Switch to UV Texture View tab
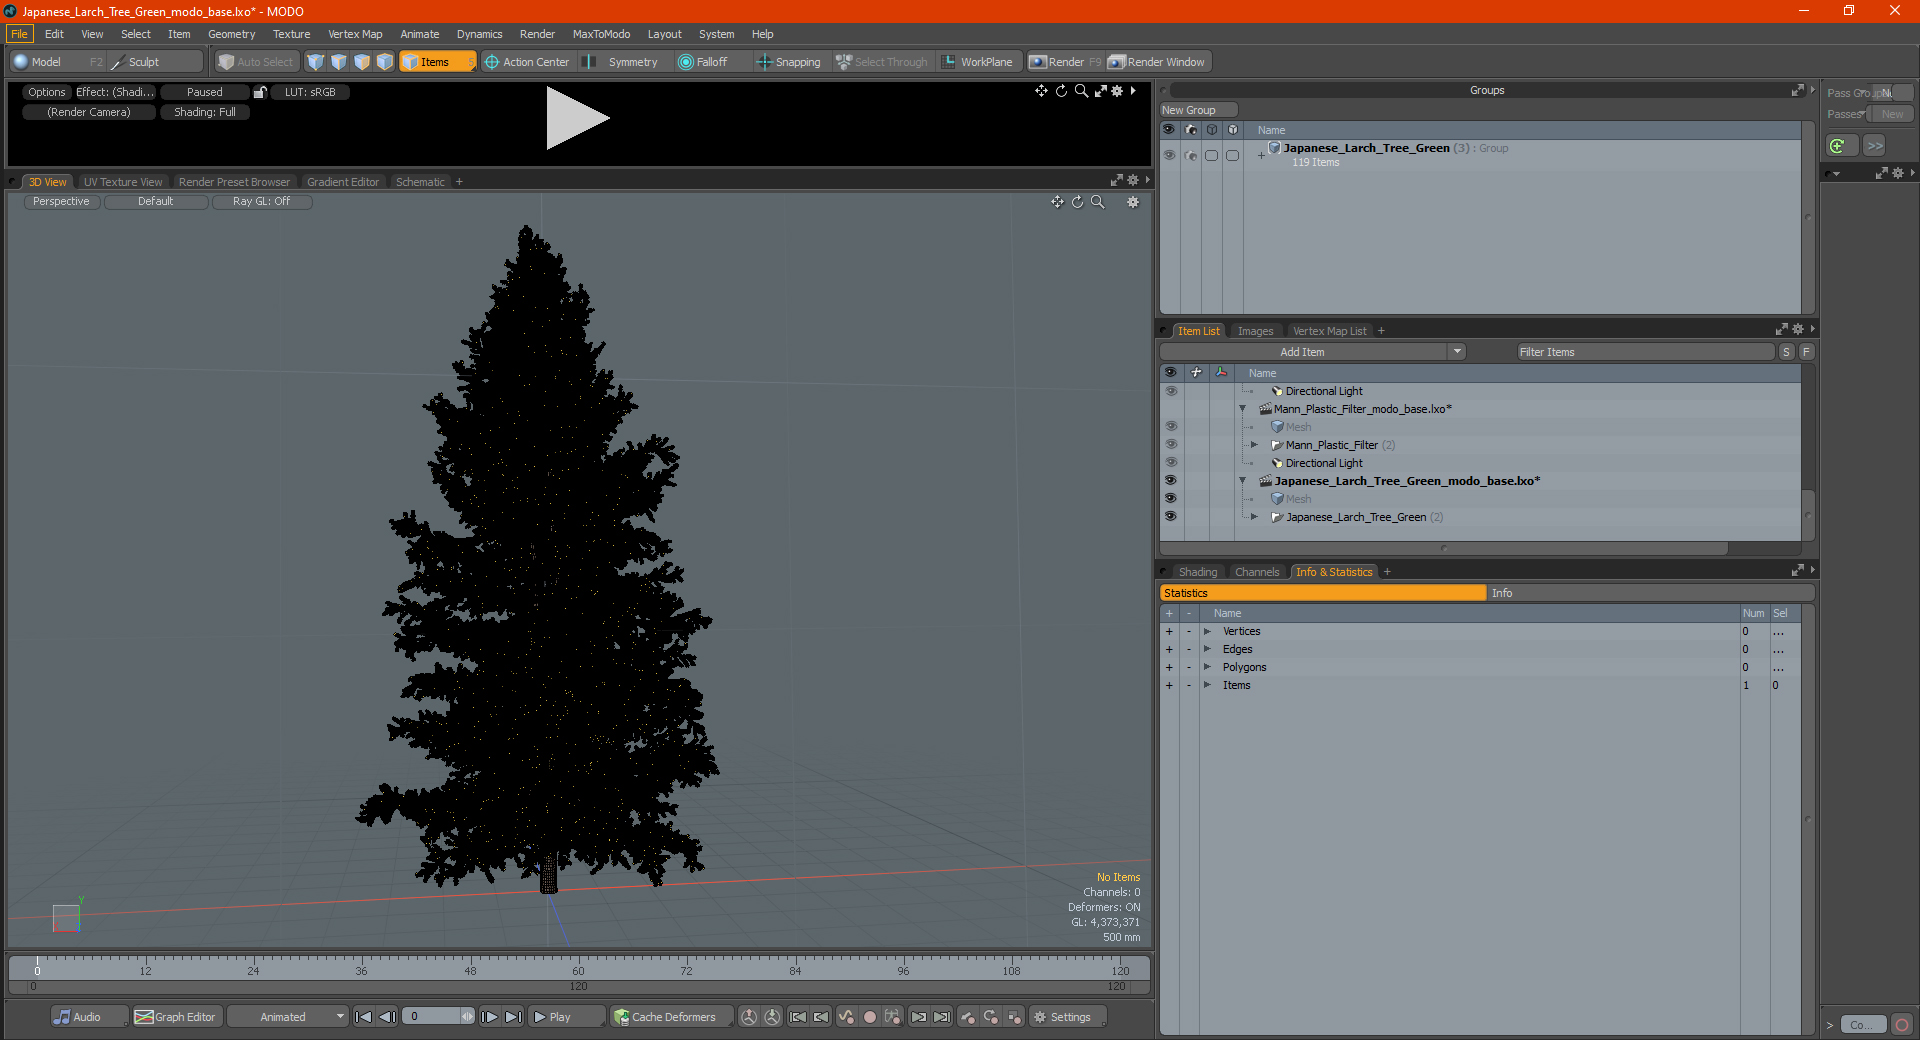Image resolution: width=1920 pixels, height=1040 pixels. (123, 182)
